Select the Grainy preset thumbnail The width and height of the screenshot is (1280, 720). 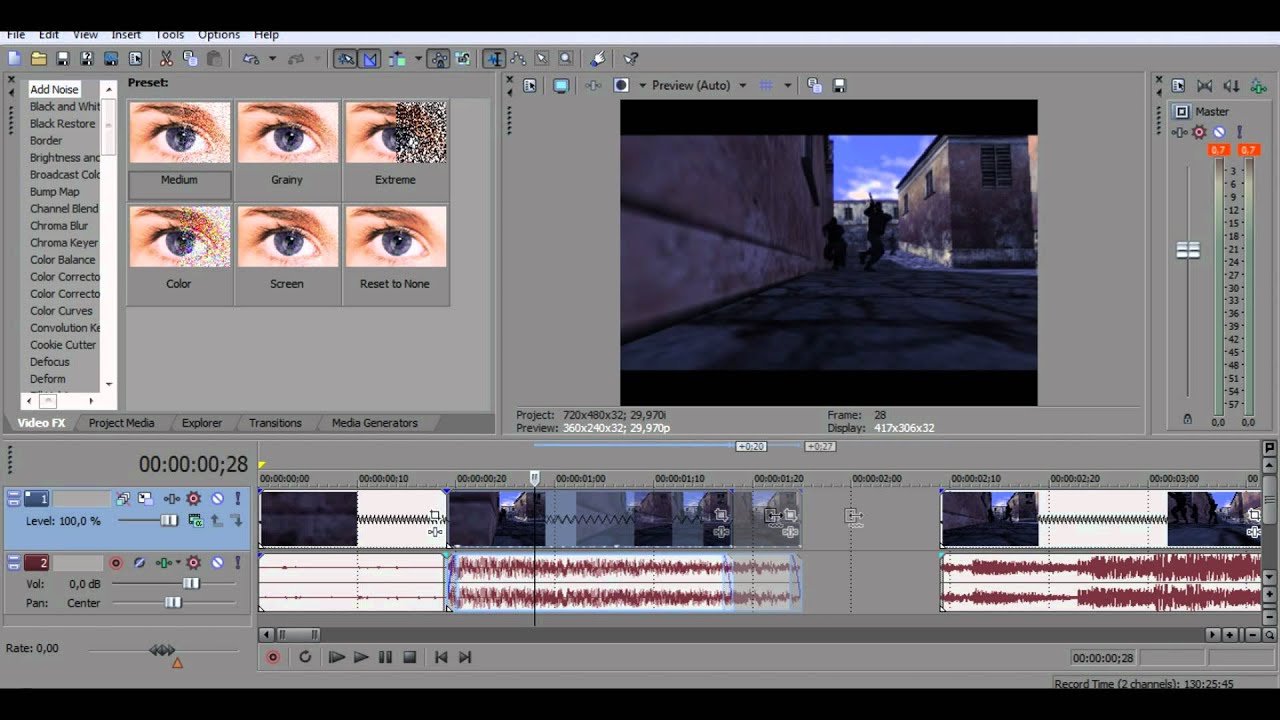(x=287, y=132)
